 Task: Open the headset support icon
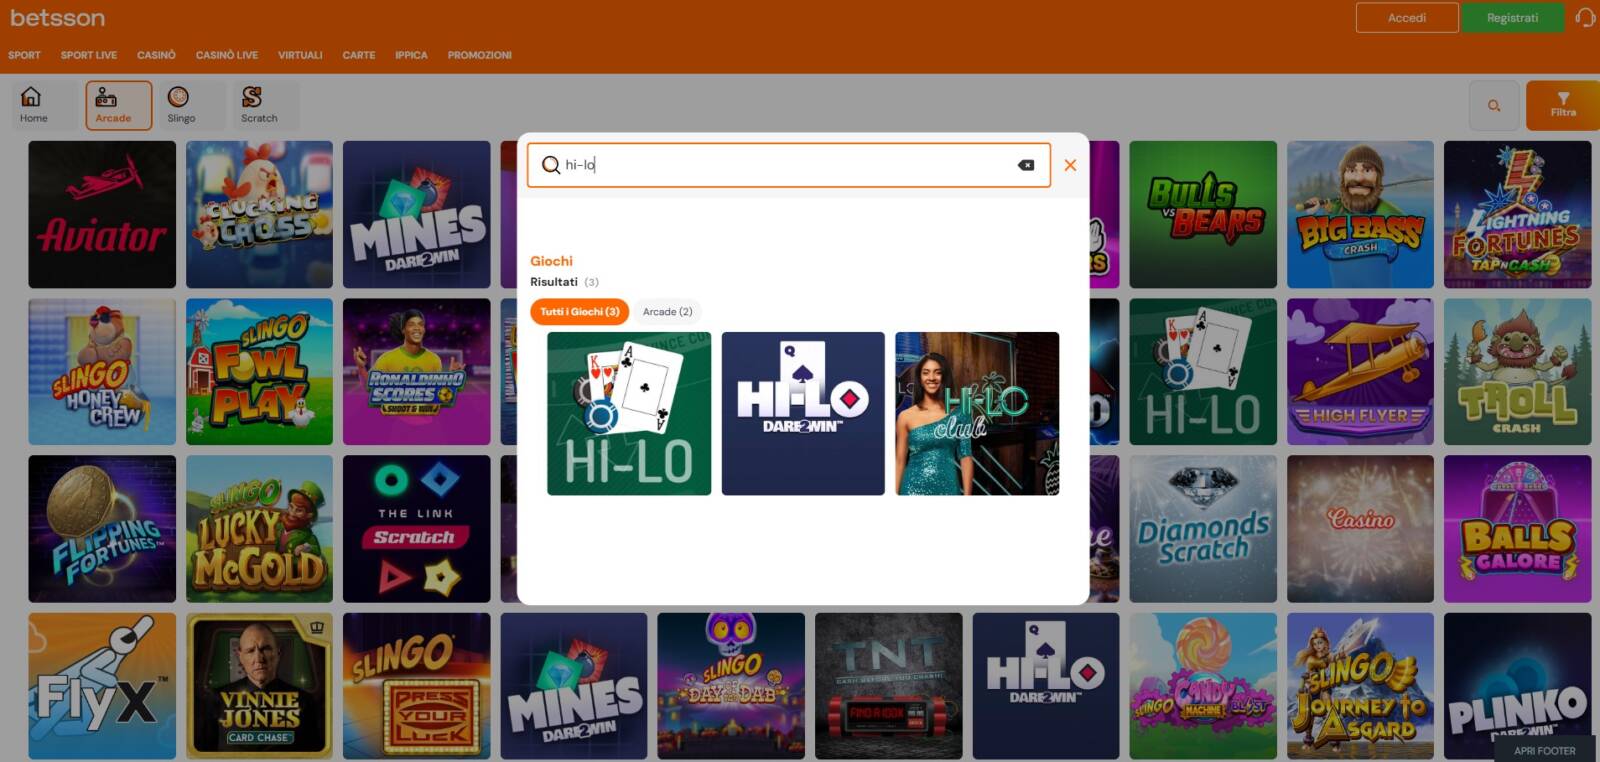(1585, 18)
